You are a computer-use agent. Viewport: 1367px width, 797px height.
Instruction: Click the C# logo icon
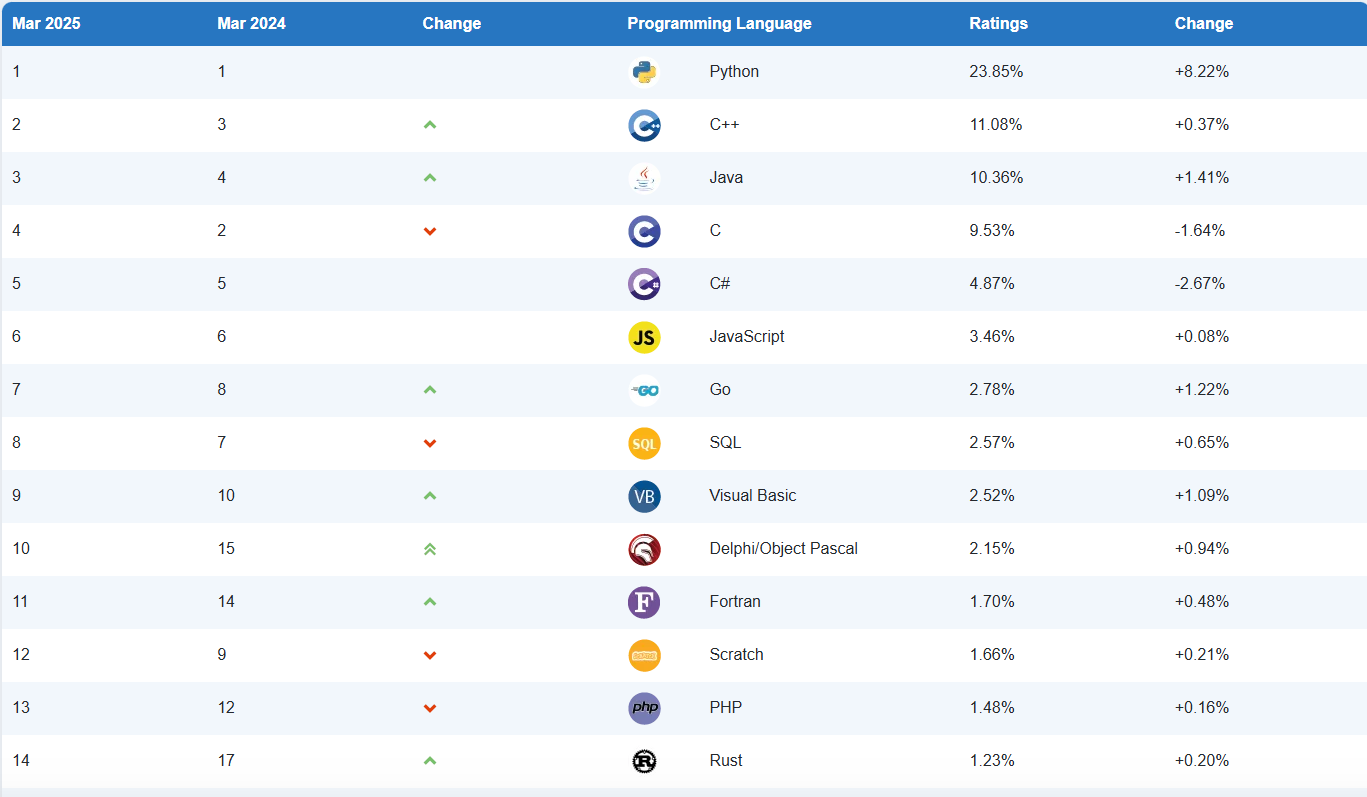click(x=644, y=284)
